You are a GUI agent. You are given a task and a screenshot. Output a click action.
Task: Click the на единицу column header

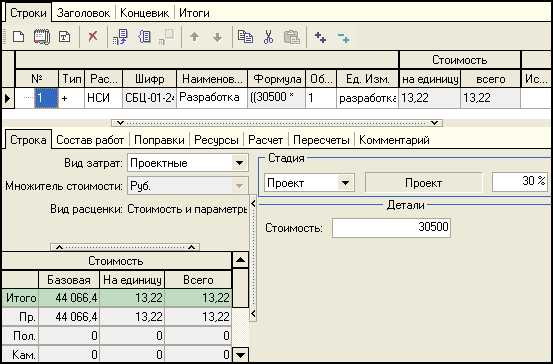430,79
